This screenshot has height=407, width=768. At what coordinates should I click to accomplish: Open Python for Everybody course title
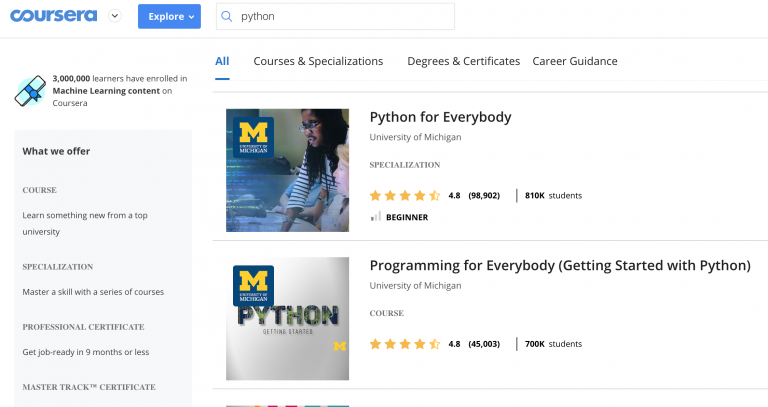click(440, 117)
